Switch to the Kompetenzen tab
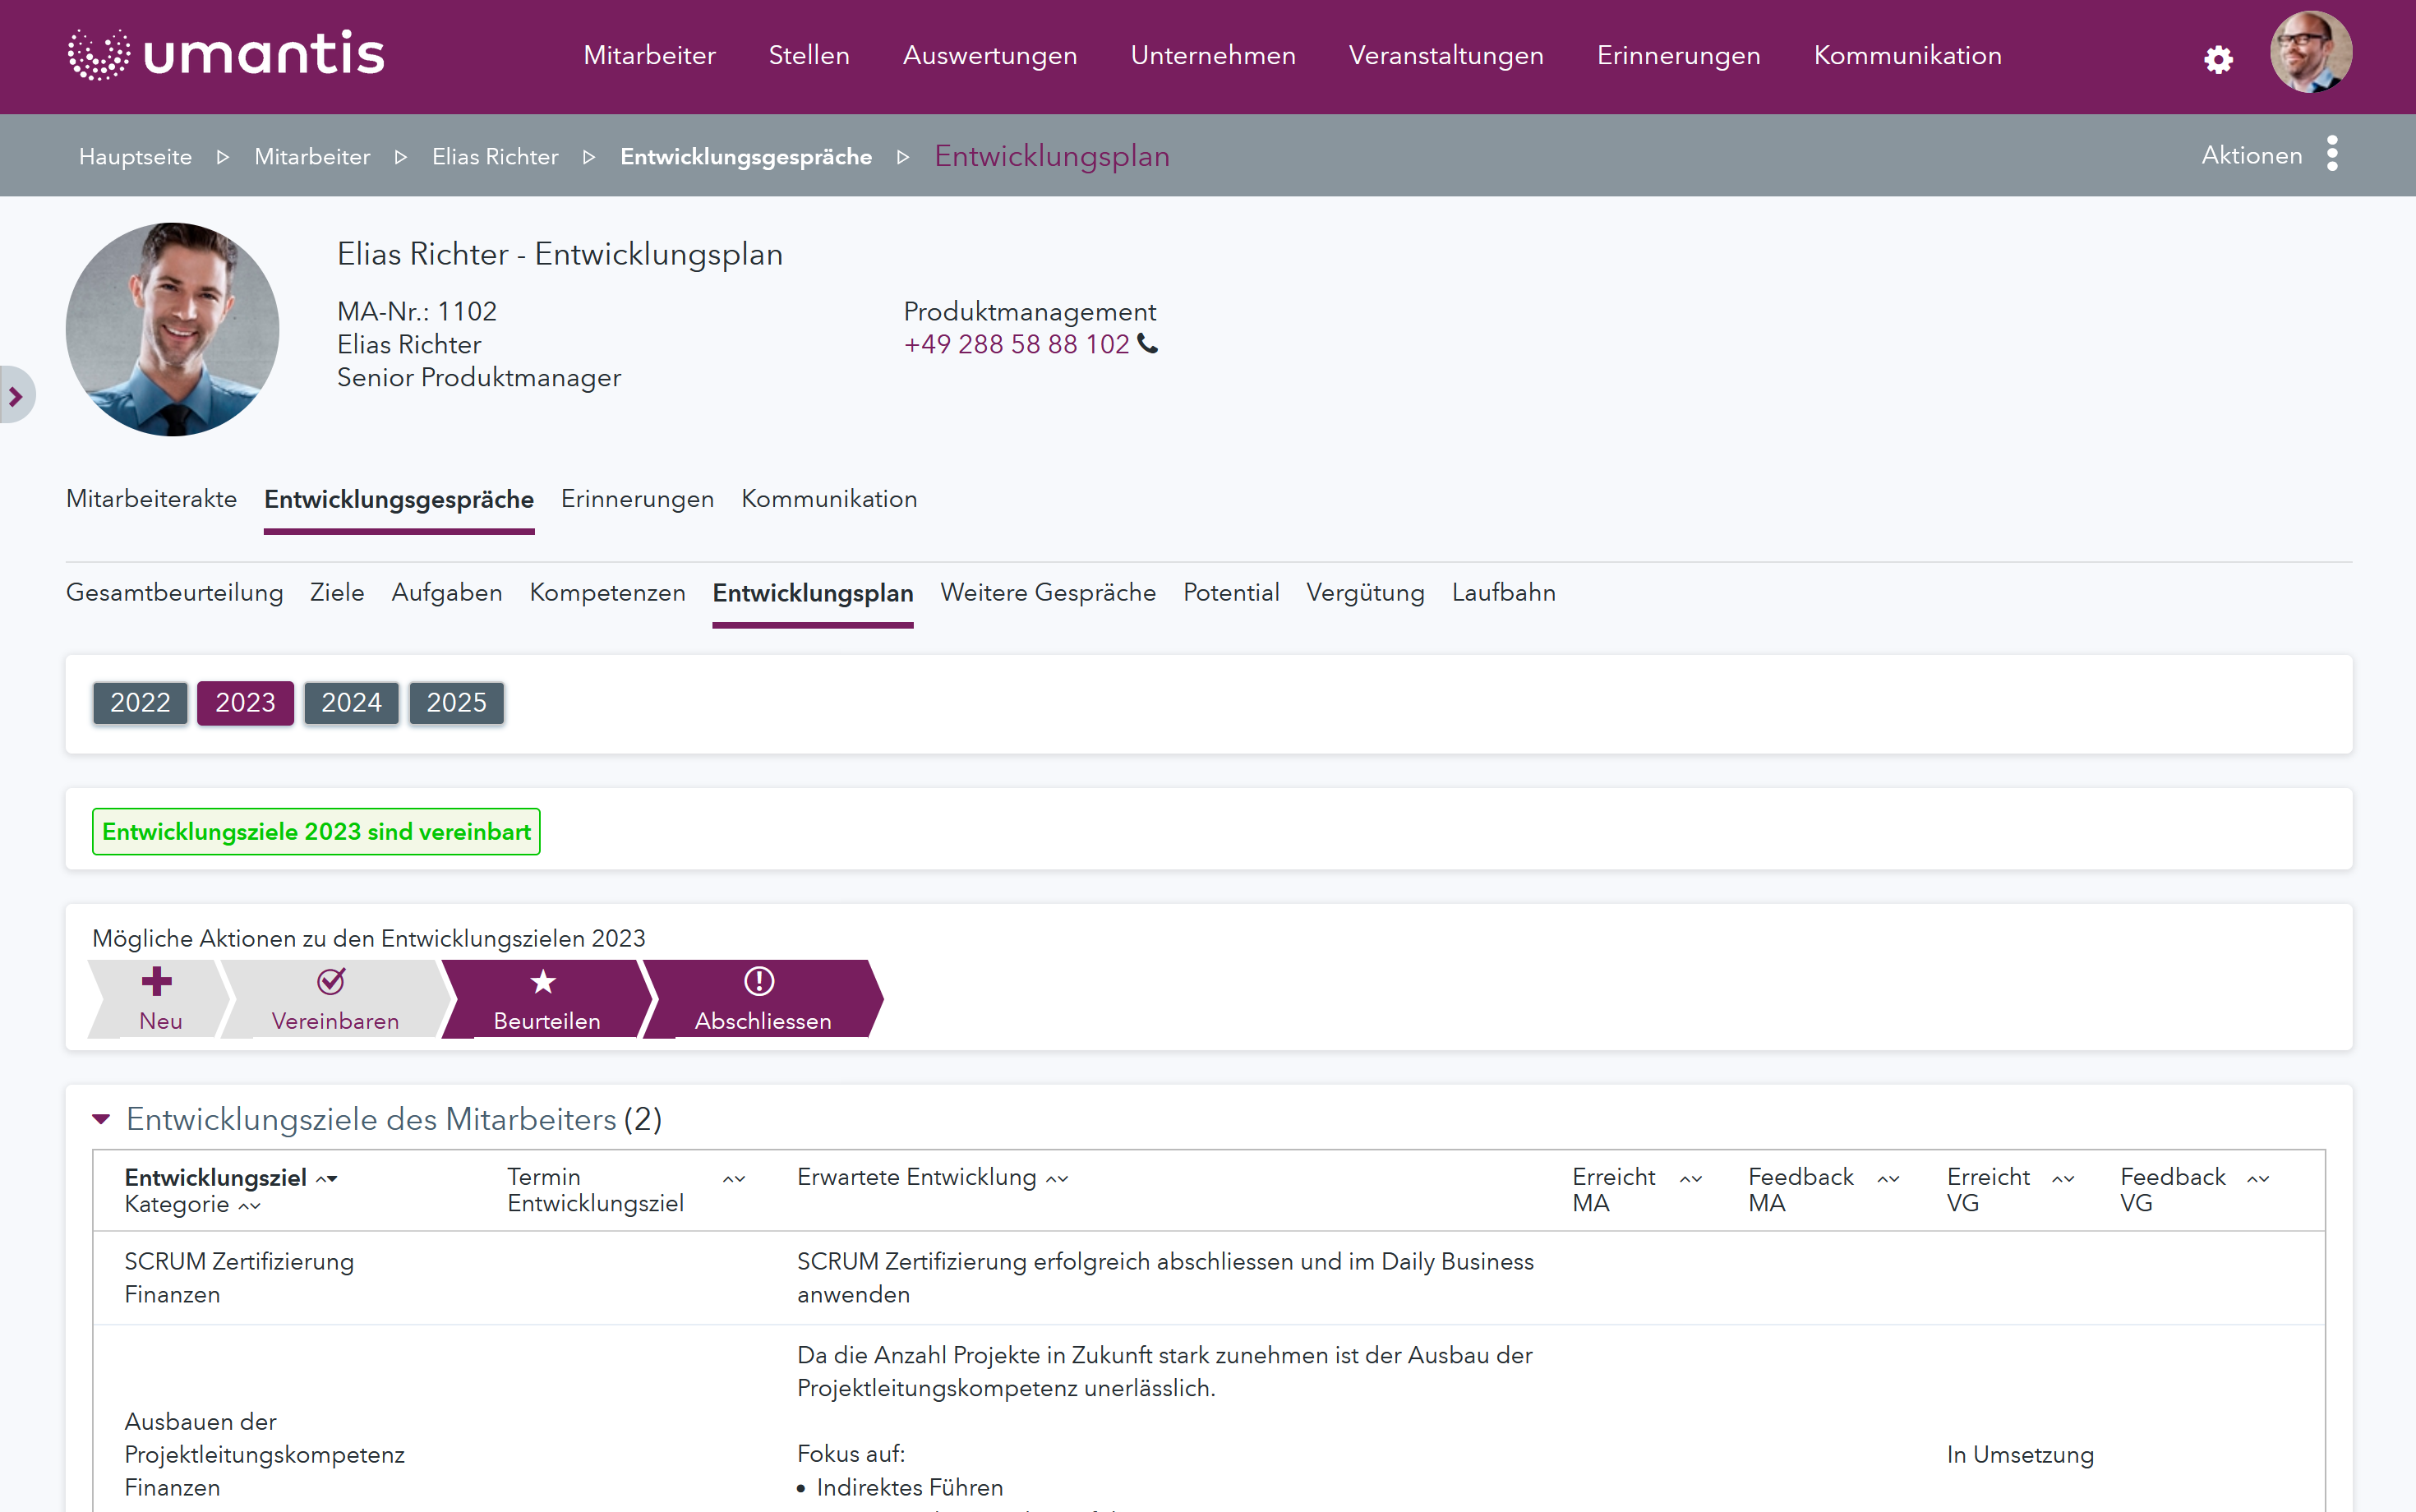2416x1512 pixels. [x=607, y=592]
